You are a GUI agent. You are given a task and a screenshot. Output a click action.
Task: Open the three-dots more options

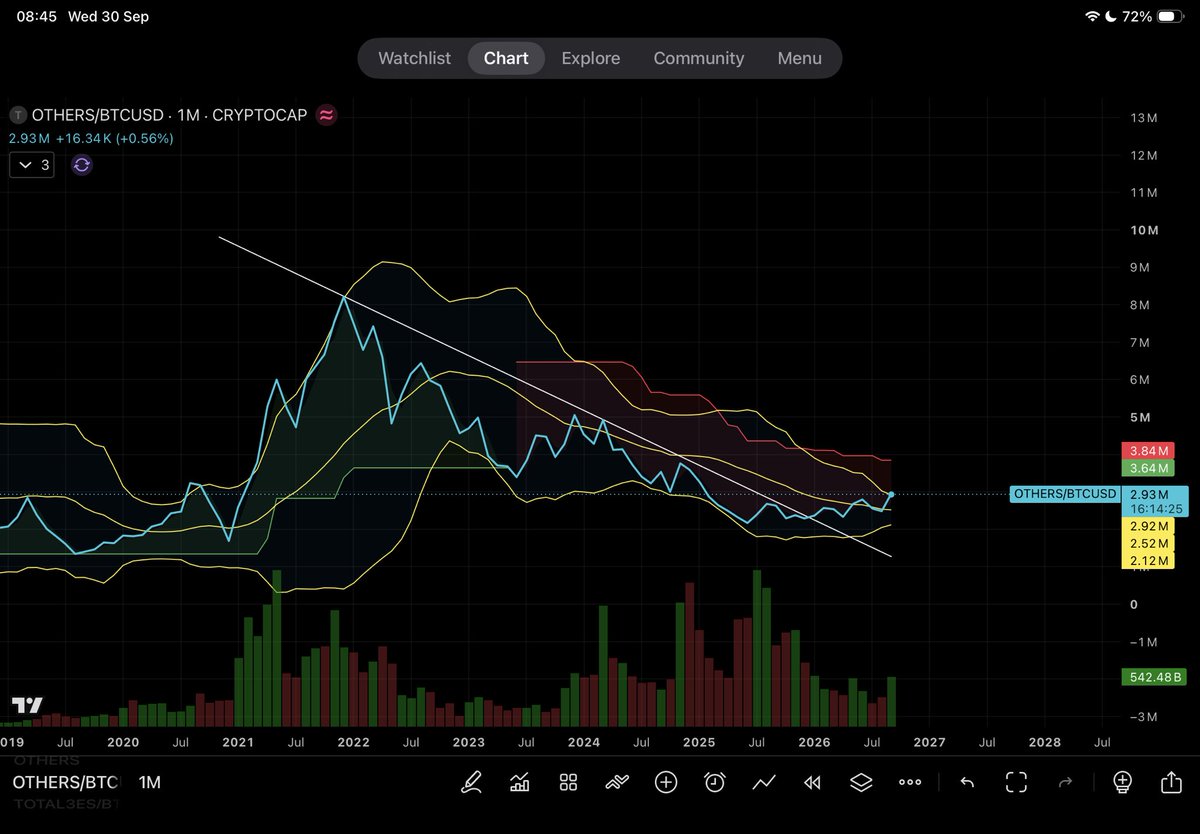(910, 782)
